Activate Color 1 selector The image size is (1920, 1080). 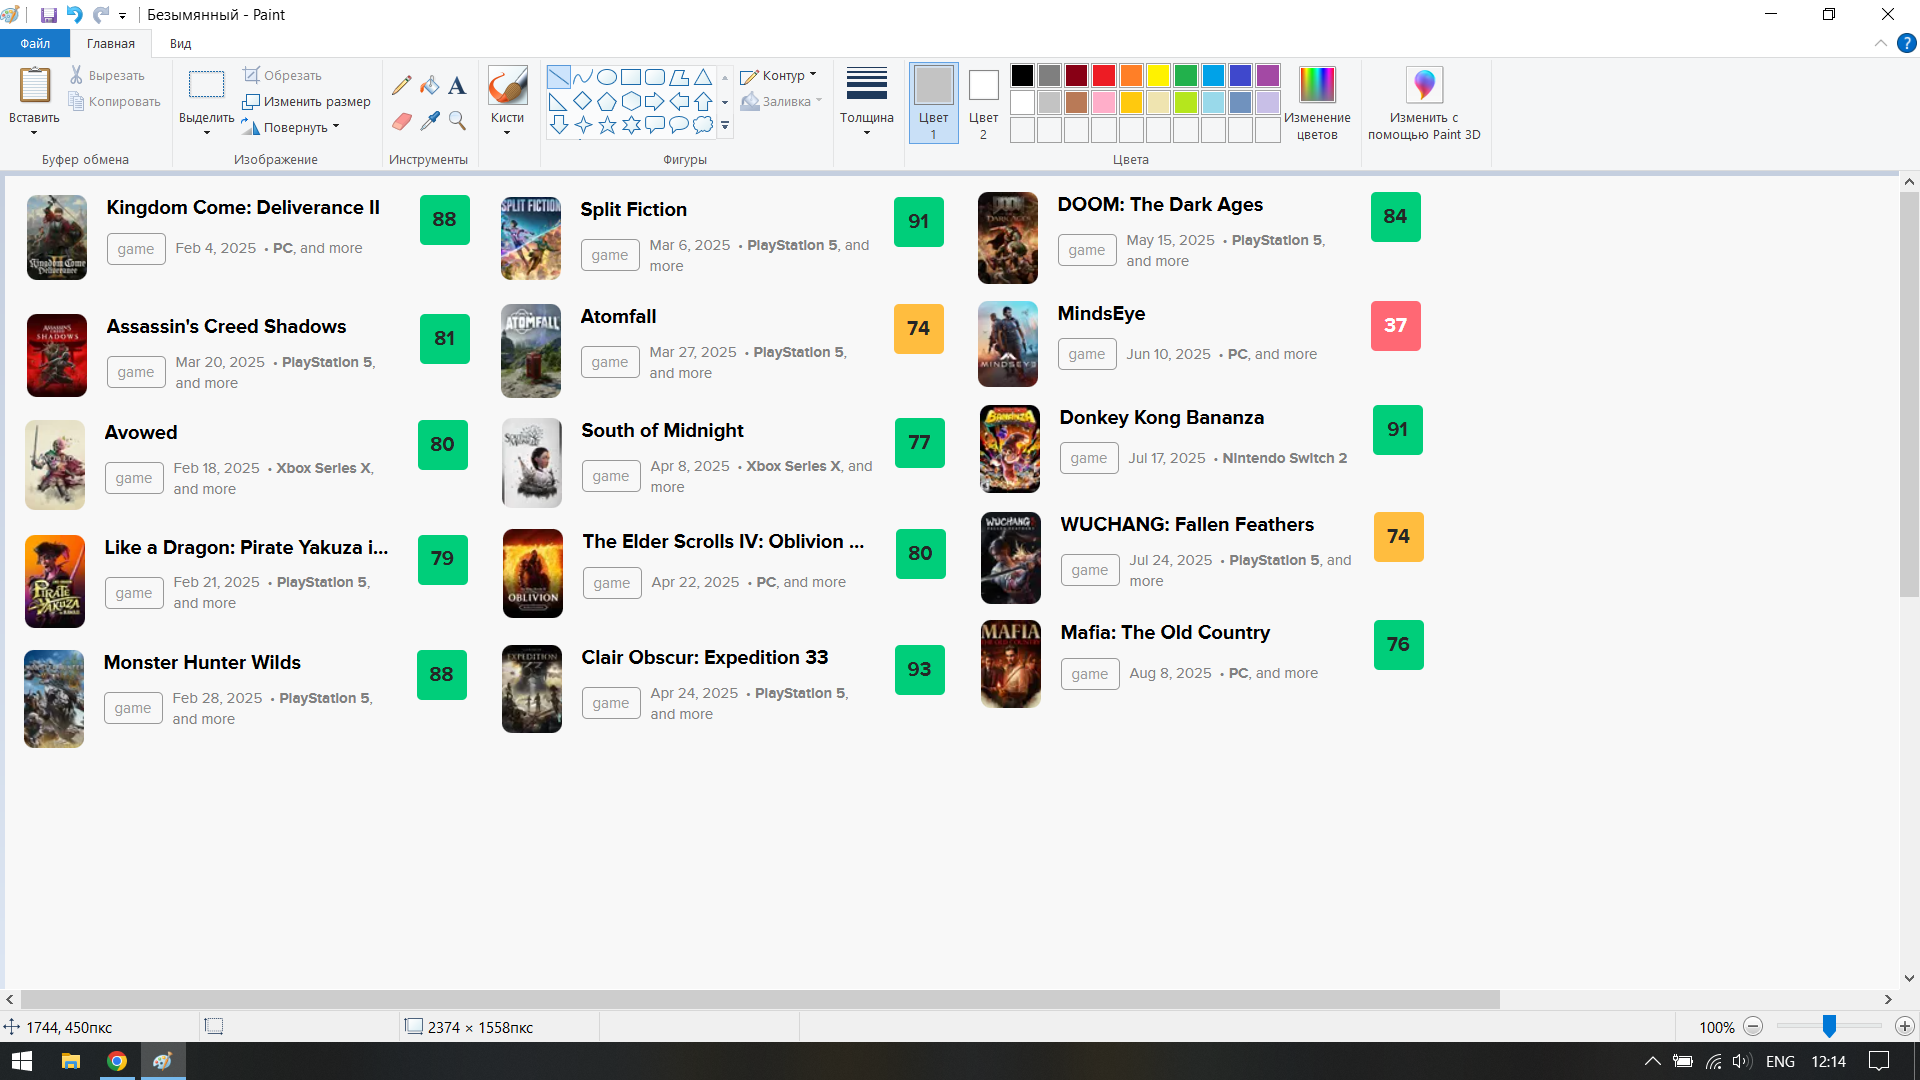click(x=933, y=102)
